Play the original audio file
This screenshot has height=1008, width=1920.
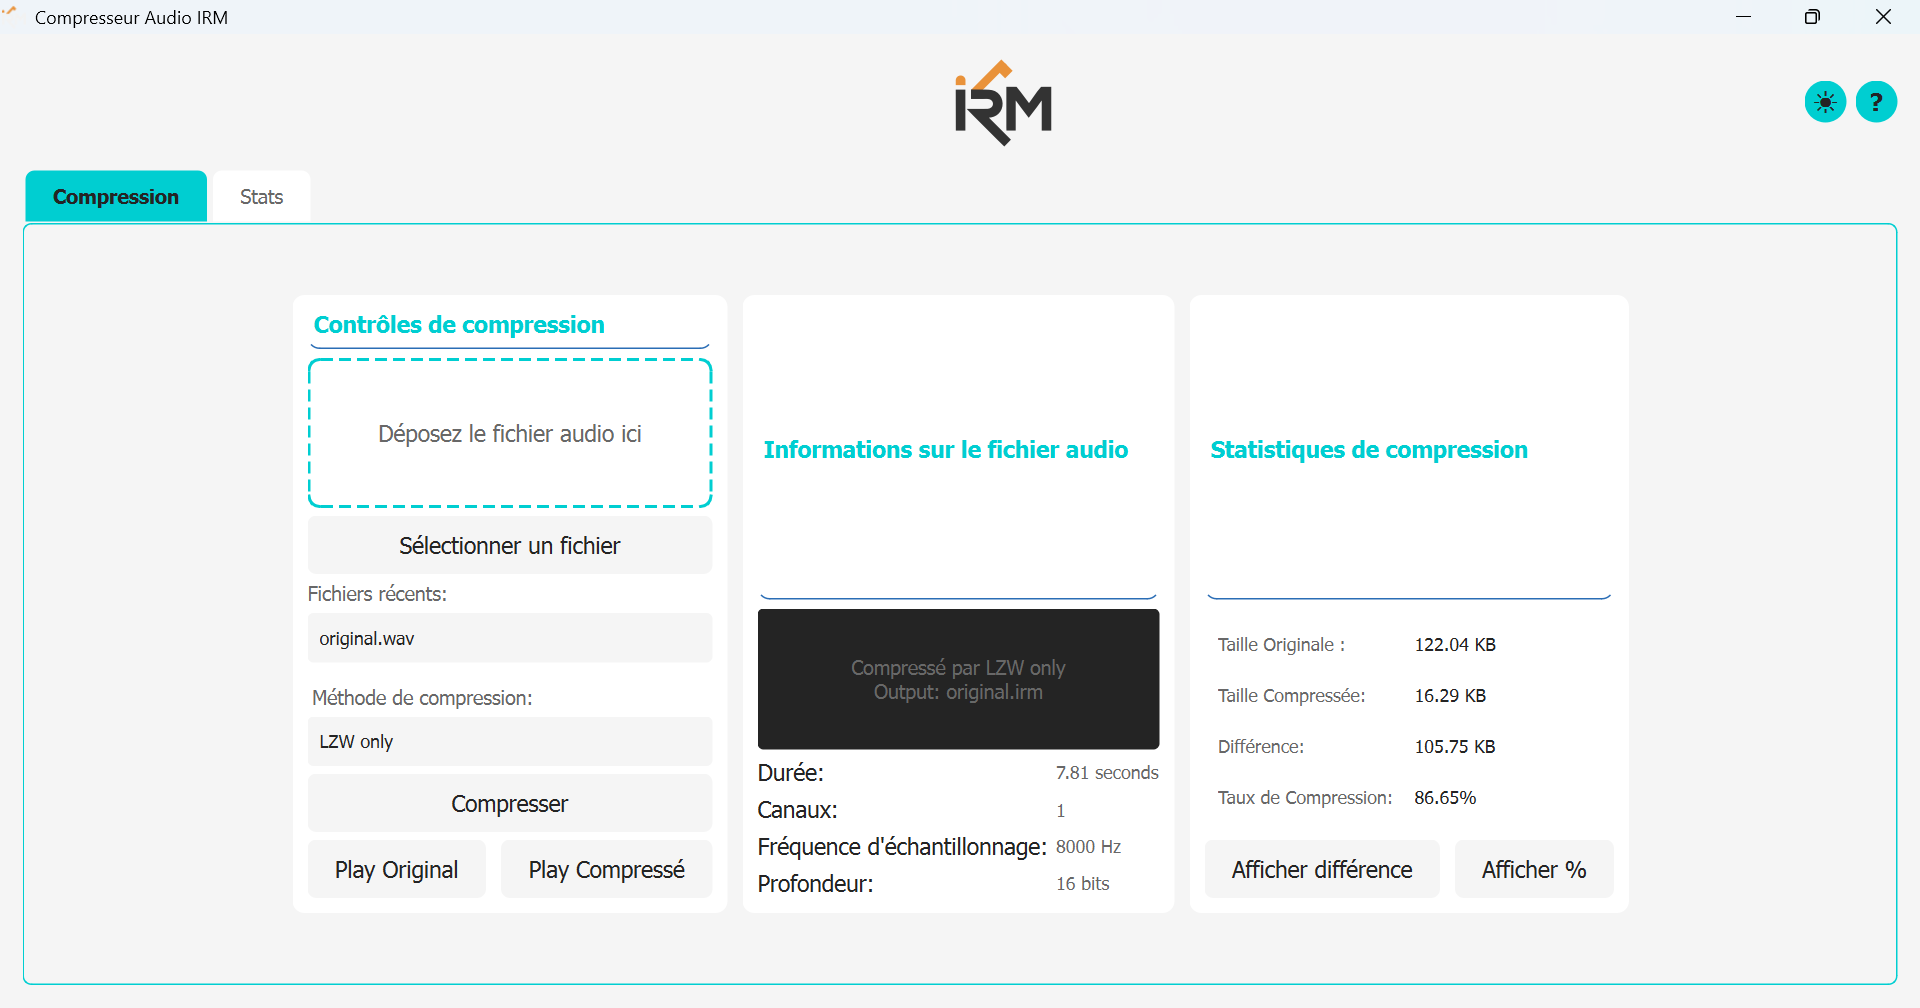[x=397, y=870]
